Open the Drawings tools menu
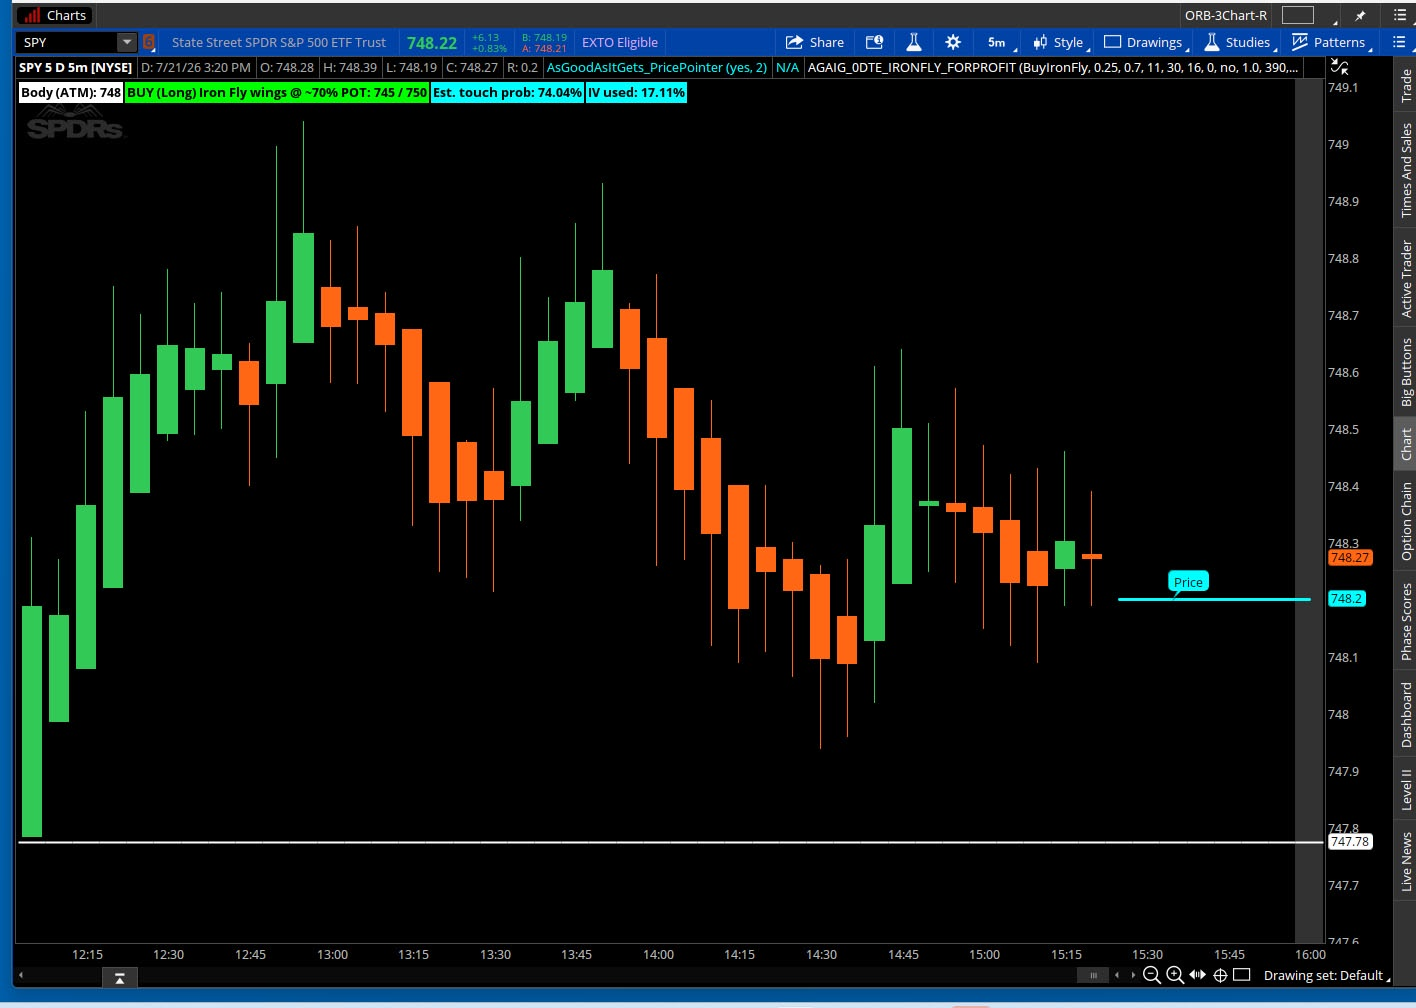1416x1008 pixels. tap(1144, 42)
